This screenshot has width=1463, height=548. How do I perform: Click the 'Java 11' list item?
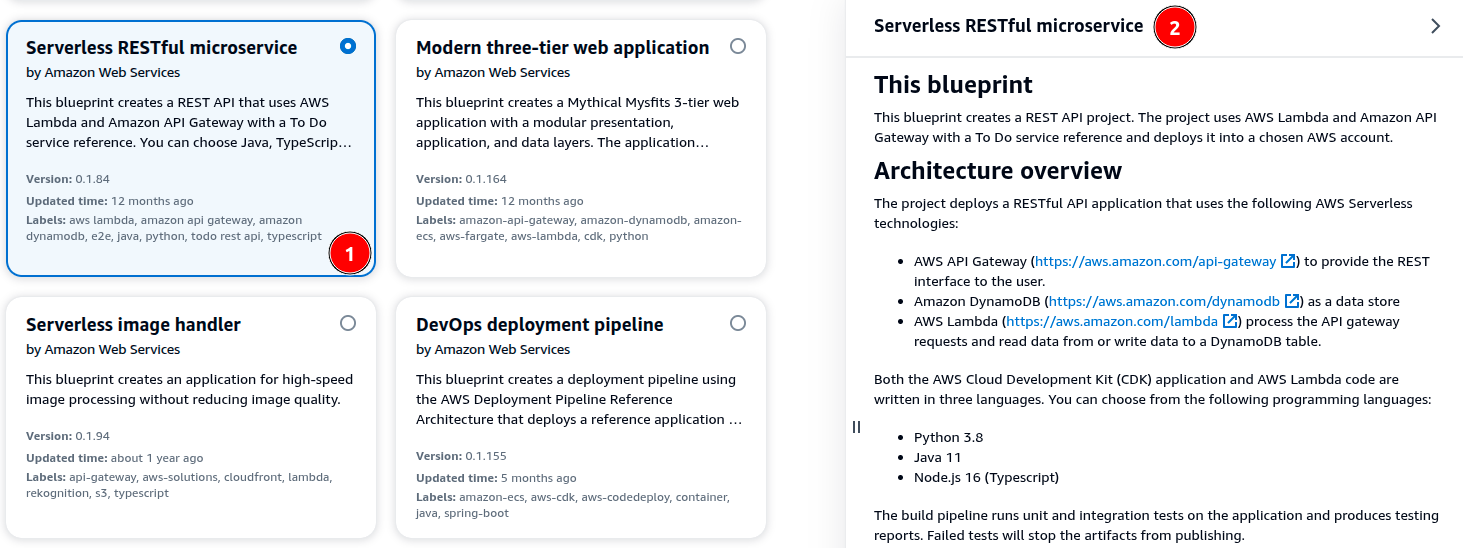pos(938,457)
